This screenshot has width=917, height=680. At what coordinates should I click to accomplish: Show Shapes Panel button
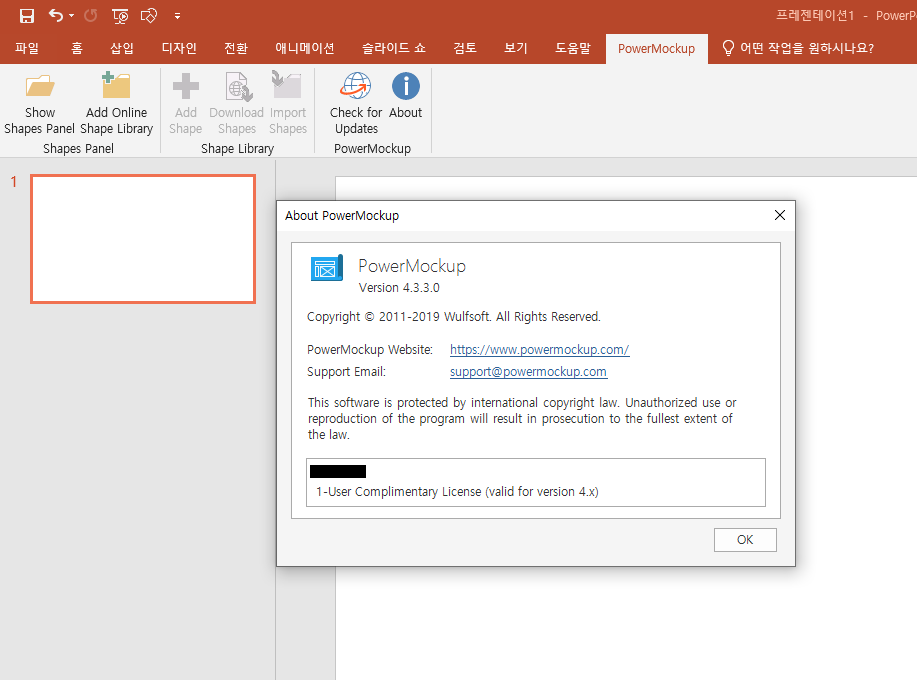point(40,103)
